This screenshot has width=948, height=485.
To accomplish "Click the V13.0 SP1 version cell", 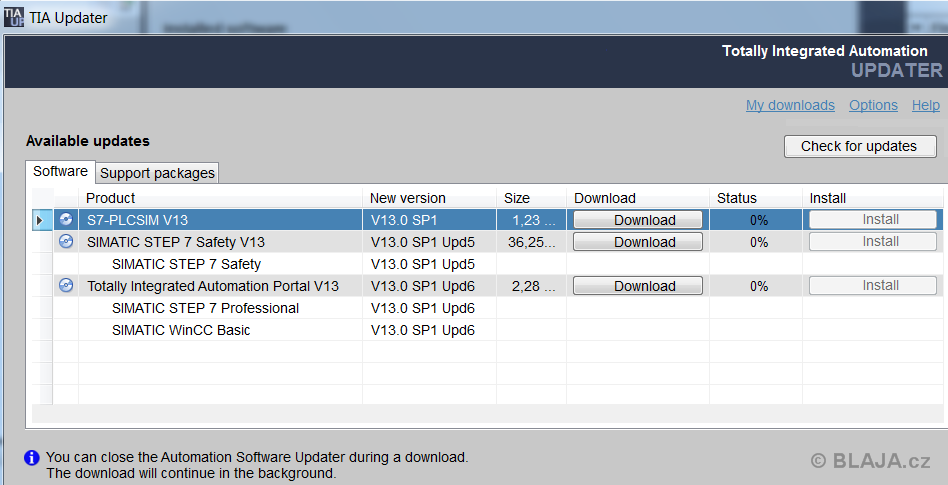I will coord(429,220).
